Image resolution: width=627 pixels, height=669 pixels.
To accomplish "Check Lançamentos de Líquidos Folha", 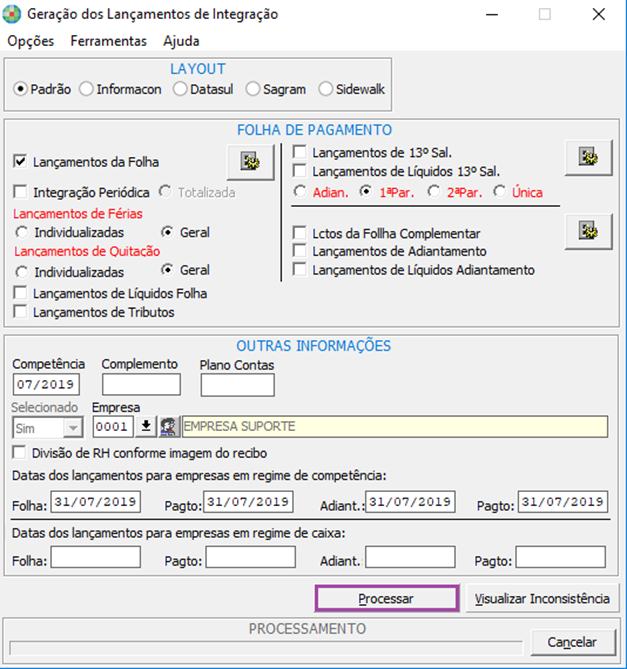I will coord(20,293).
